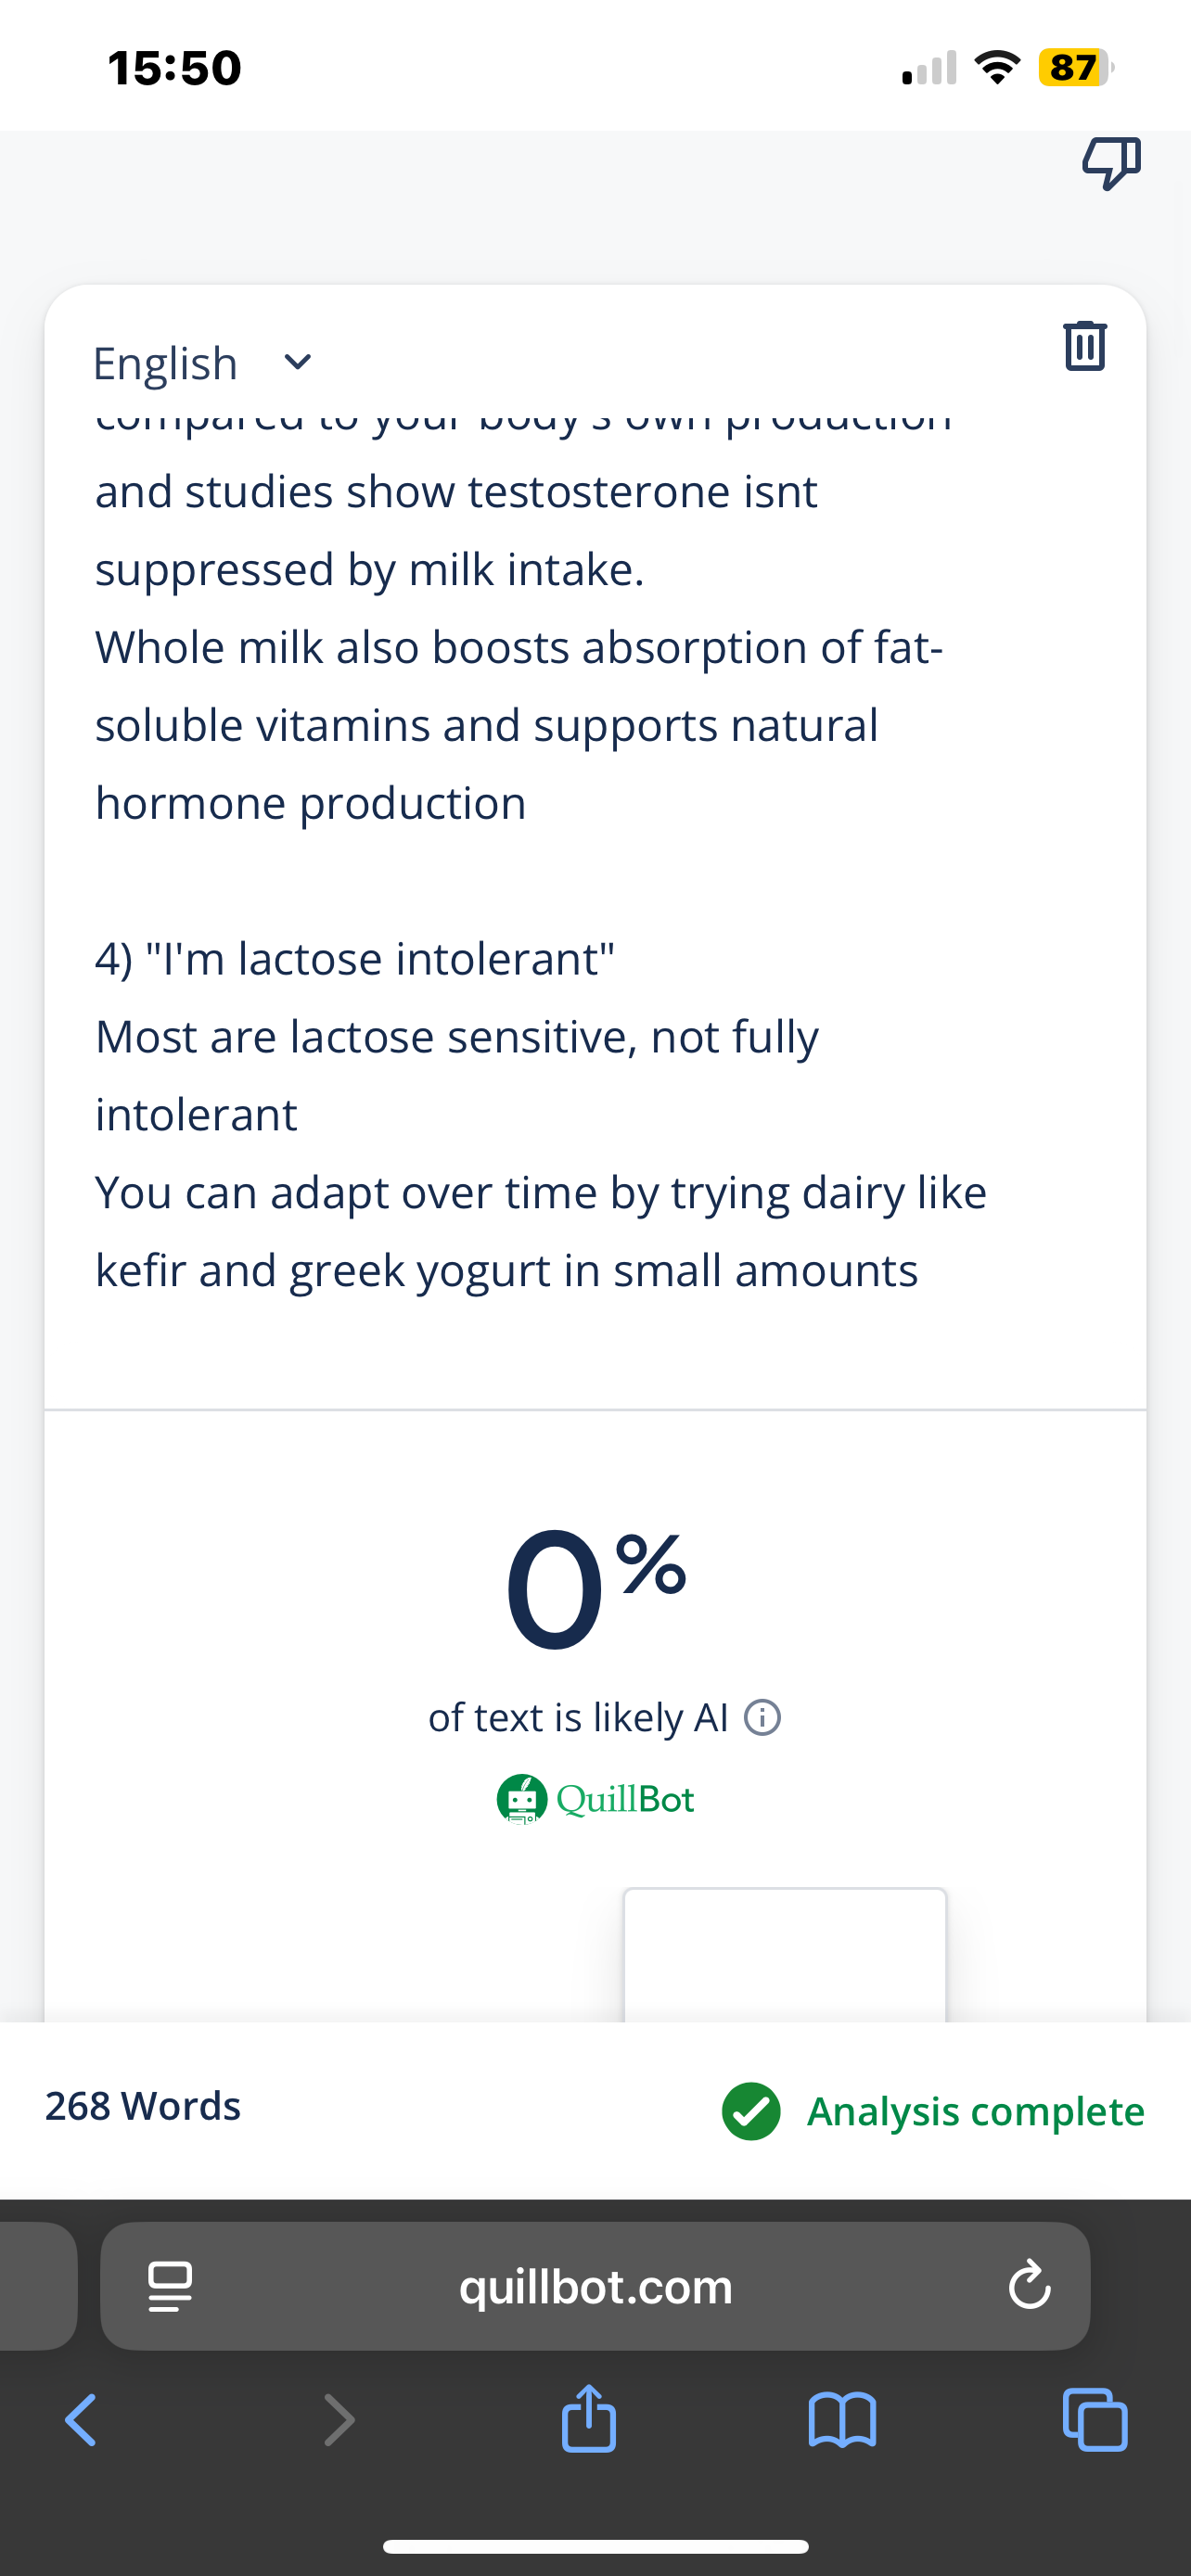The width and height of the screenshot is (1191, 2576).
Task: Go back to previous page
Action: 81,2420
